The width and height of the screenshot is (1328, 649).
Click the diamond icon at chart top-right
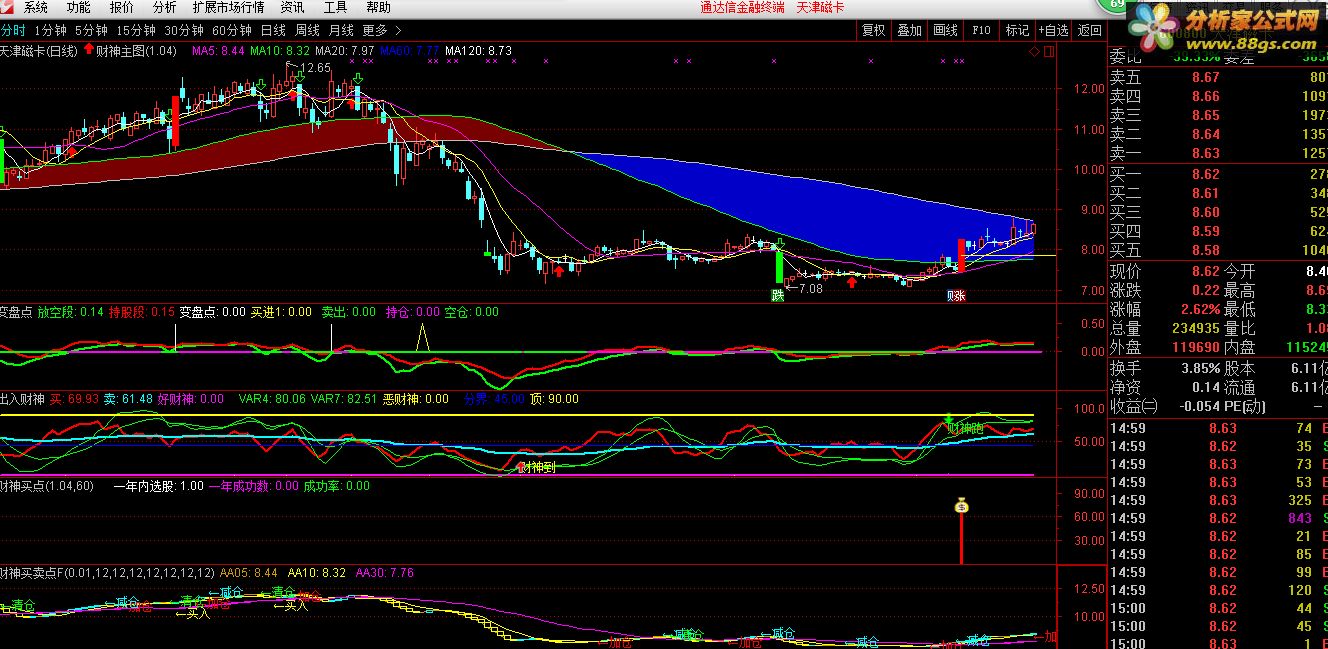click(1033, 51)
